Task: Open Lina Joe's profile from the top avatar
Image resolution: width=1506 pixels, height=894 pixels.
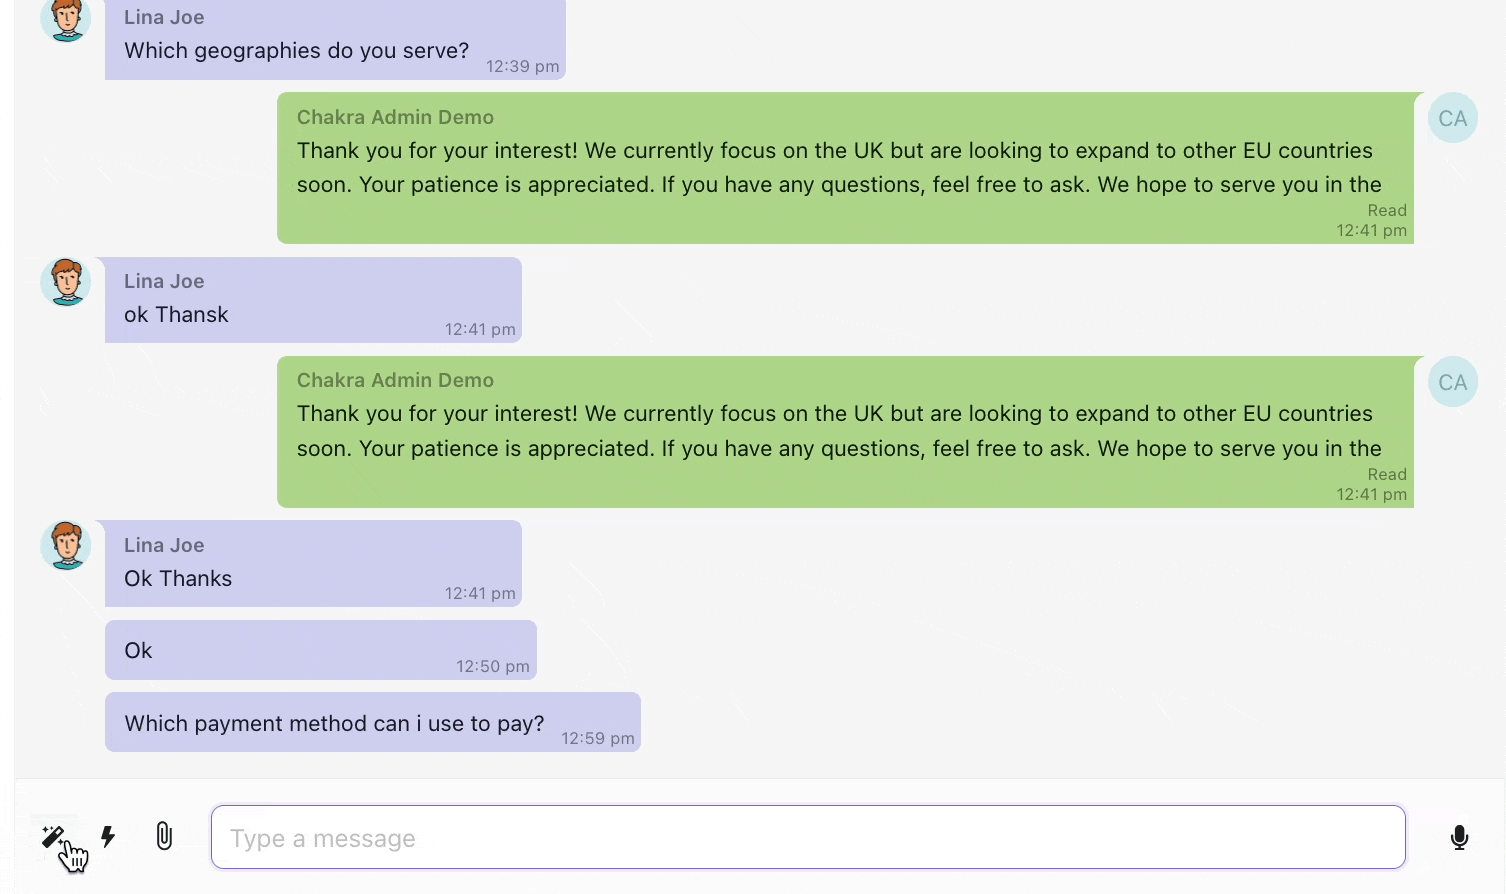Action: [64, 17]
